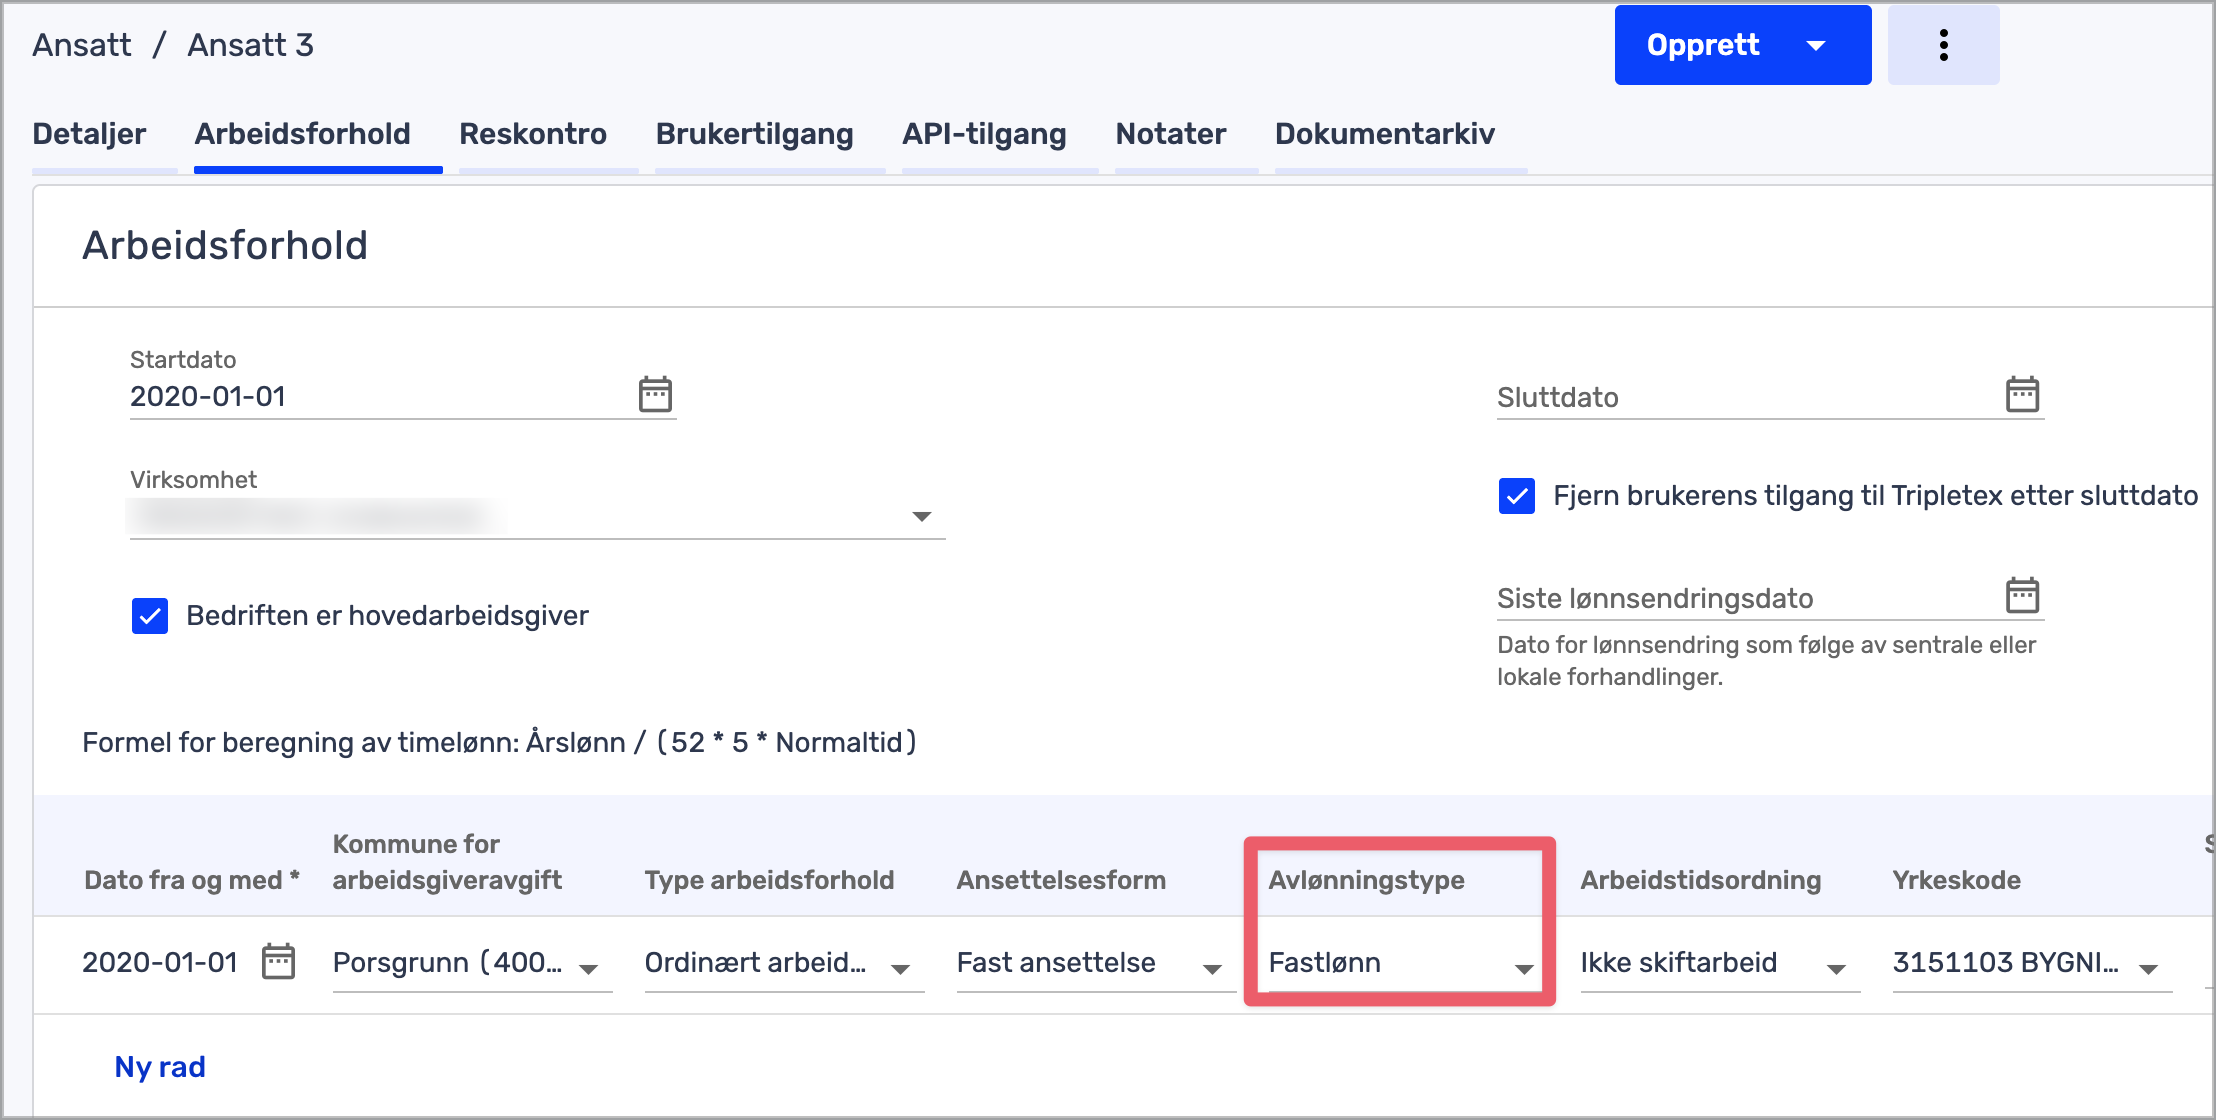Open calendar icon next to Dato fra og med
Viewport: 2216px width, 1120px height.
[x=278, y=962]
